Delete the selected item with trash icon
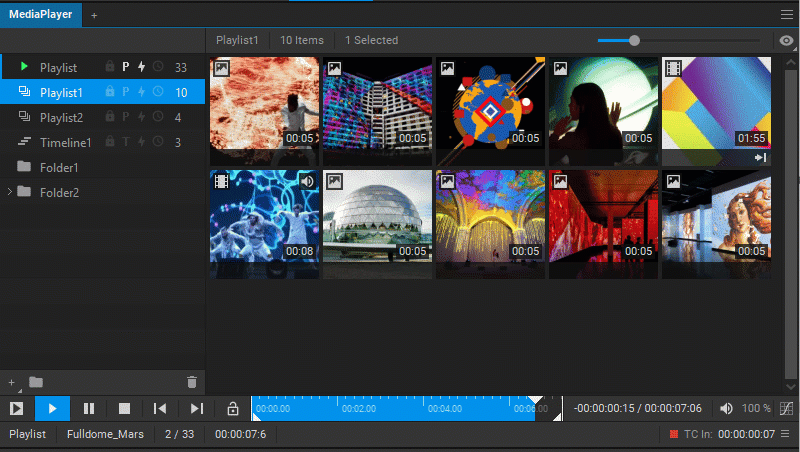This screenshot has height=452, width=800. pos(192,382)
